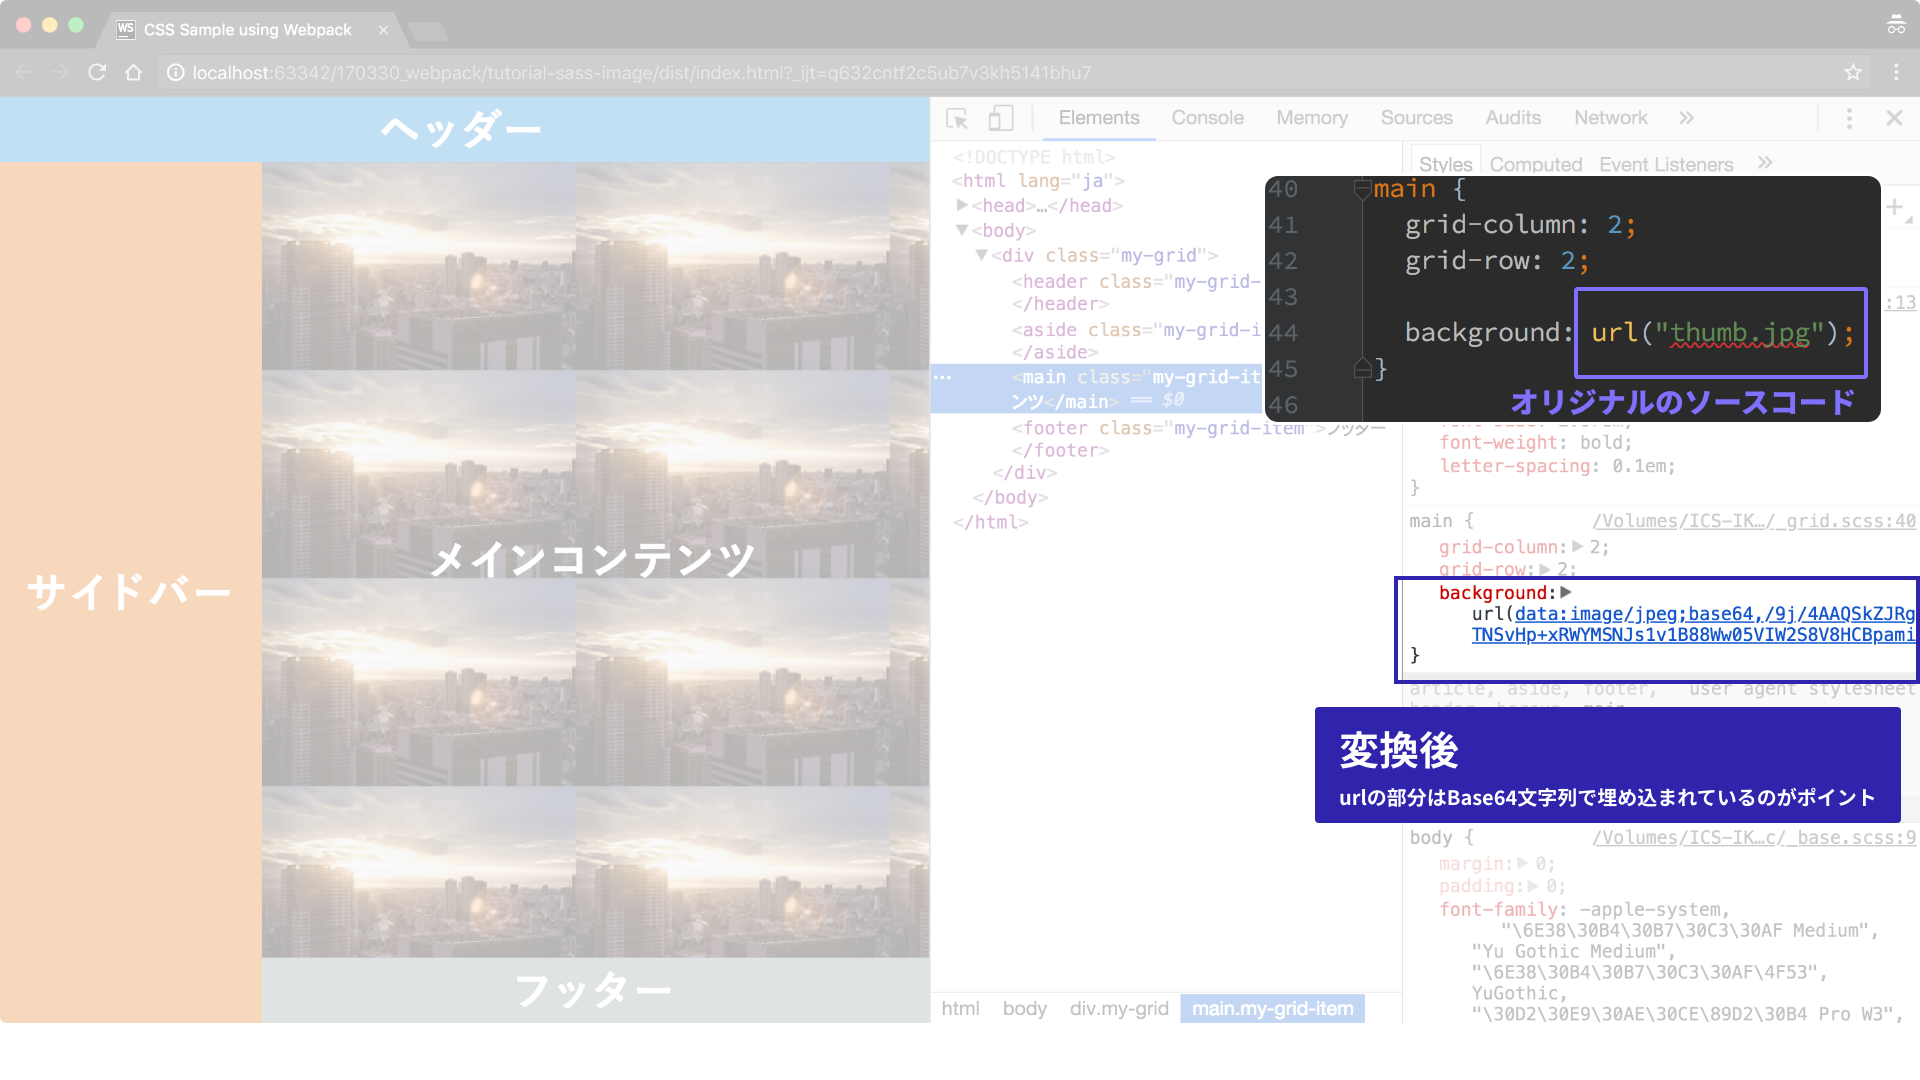Open the DevTools customize menu icon
This screenshot has width=1920, height=1080.
pos(1849,119)
